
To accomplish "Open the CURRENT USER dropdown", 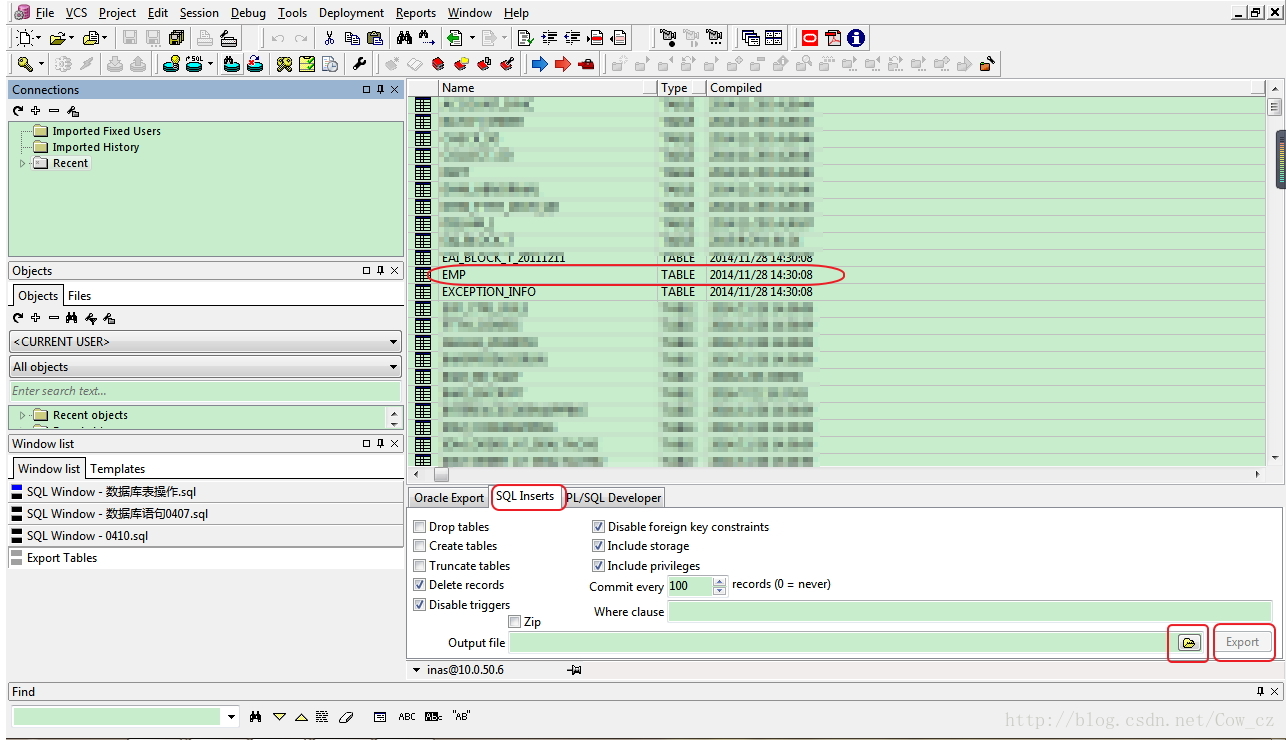I will click(205, 342).
